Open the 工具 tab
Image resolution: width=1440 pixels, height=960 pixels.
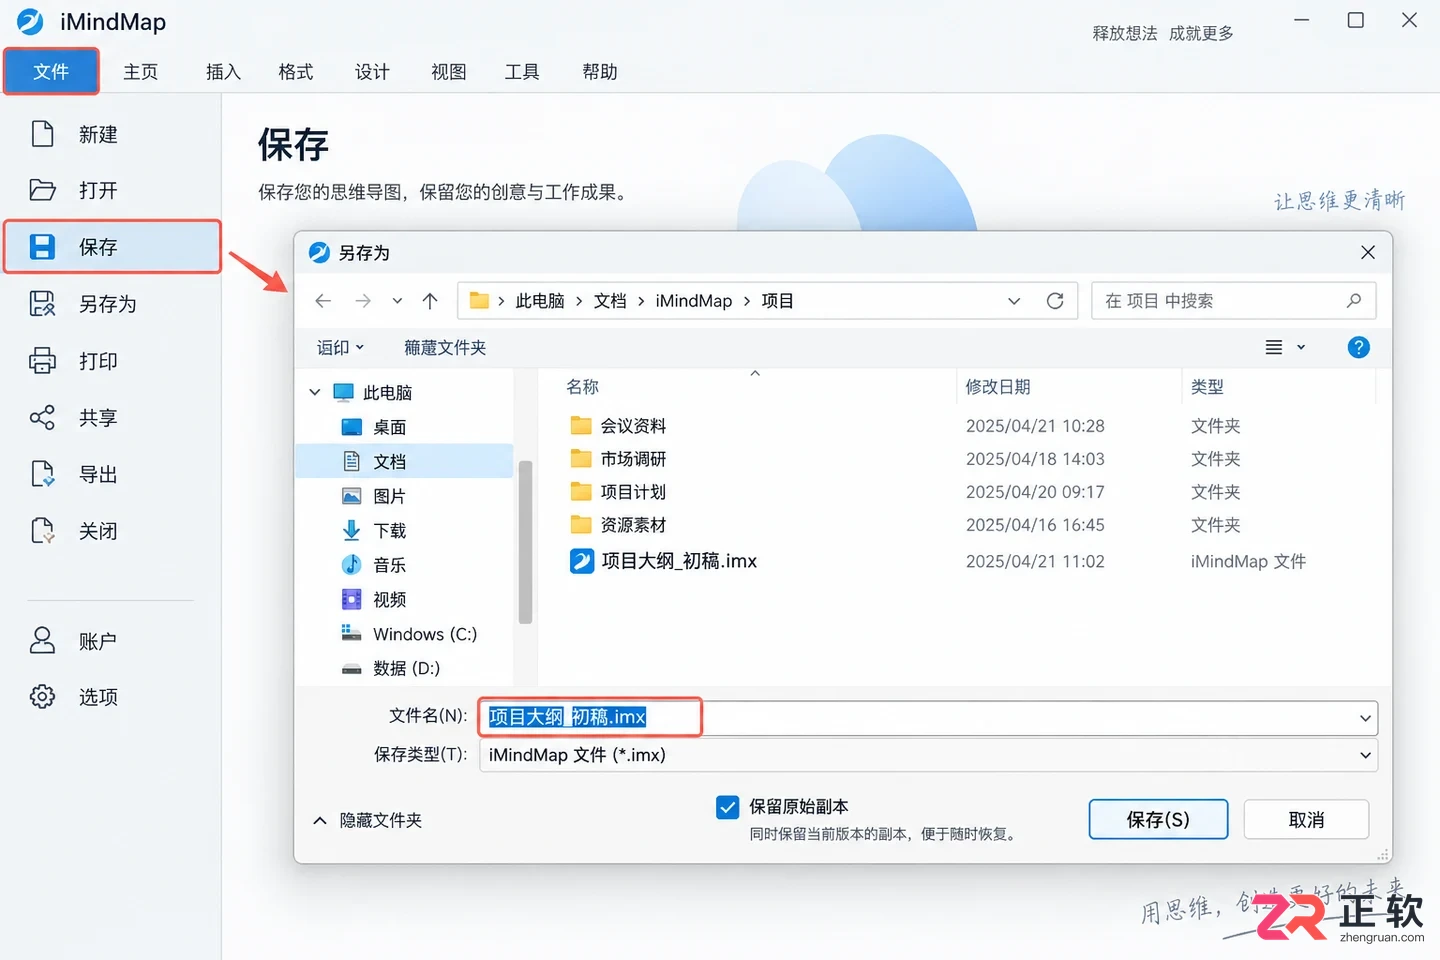click(522, 71)
